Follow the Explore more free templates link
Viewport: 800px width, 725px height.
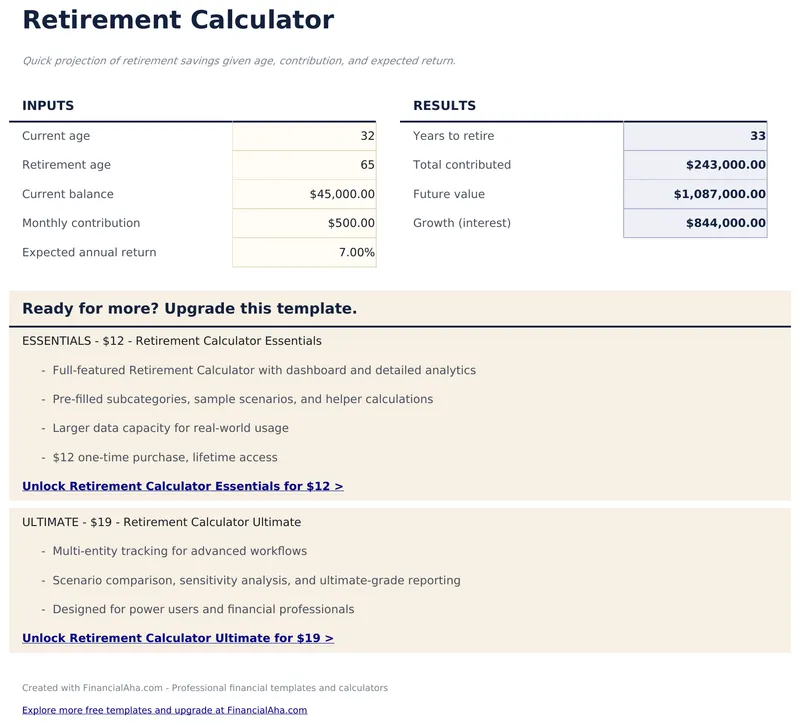pyautogui.click(x=164, y=710)
